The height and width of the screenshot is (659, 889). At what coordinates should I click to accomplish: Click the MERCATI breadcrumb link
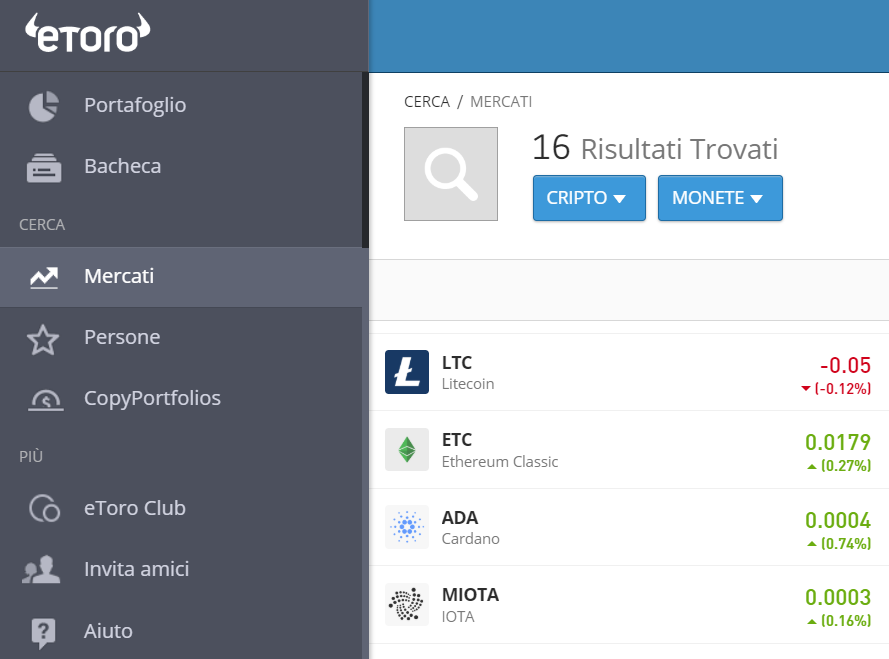tap(501, 102)
